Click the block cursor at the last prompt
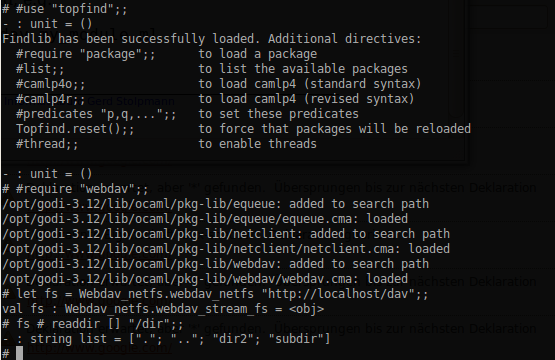Viewport: 555px width, 360px height. coord(19,353)
